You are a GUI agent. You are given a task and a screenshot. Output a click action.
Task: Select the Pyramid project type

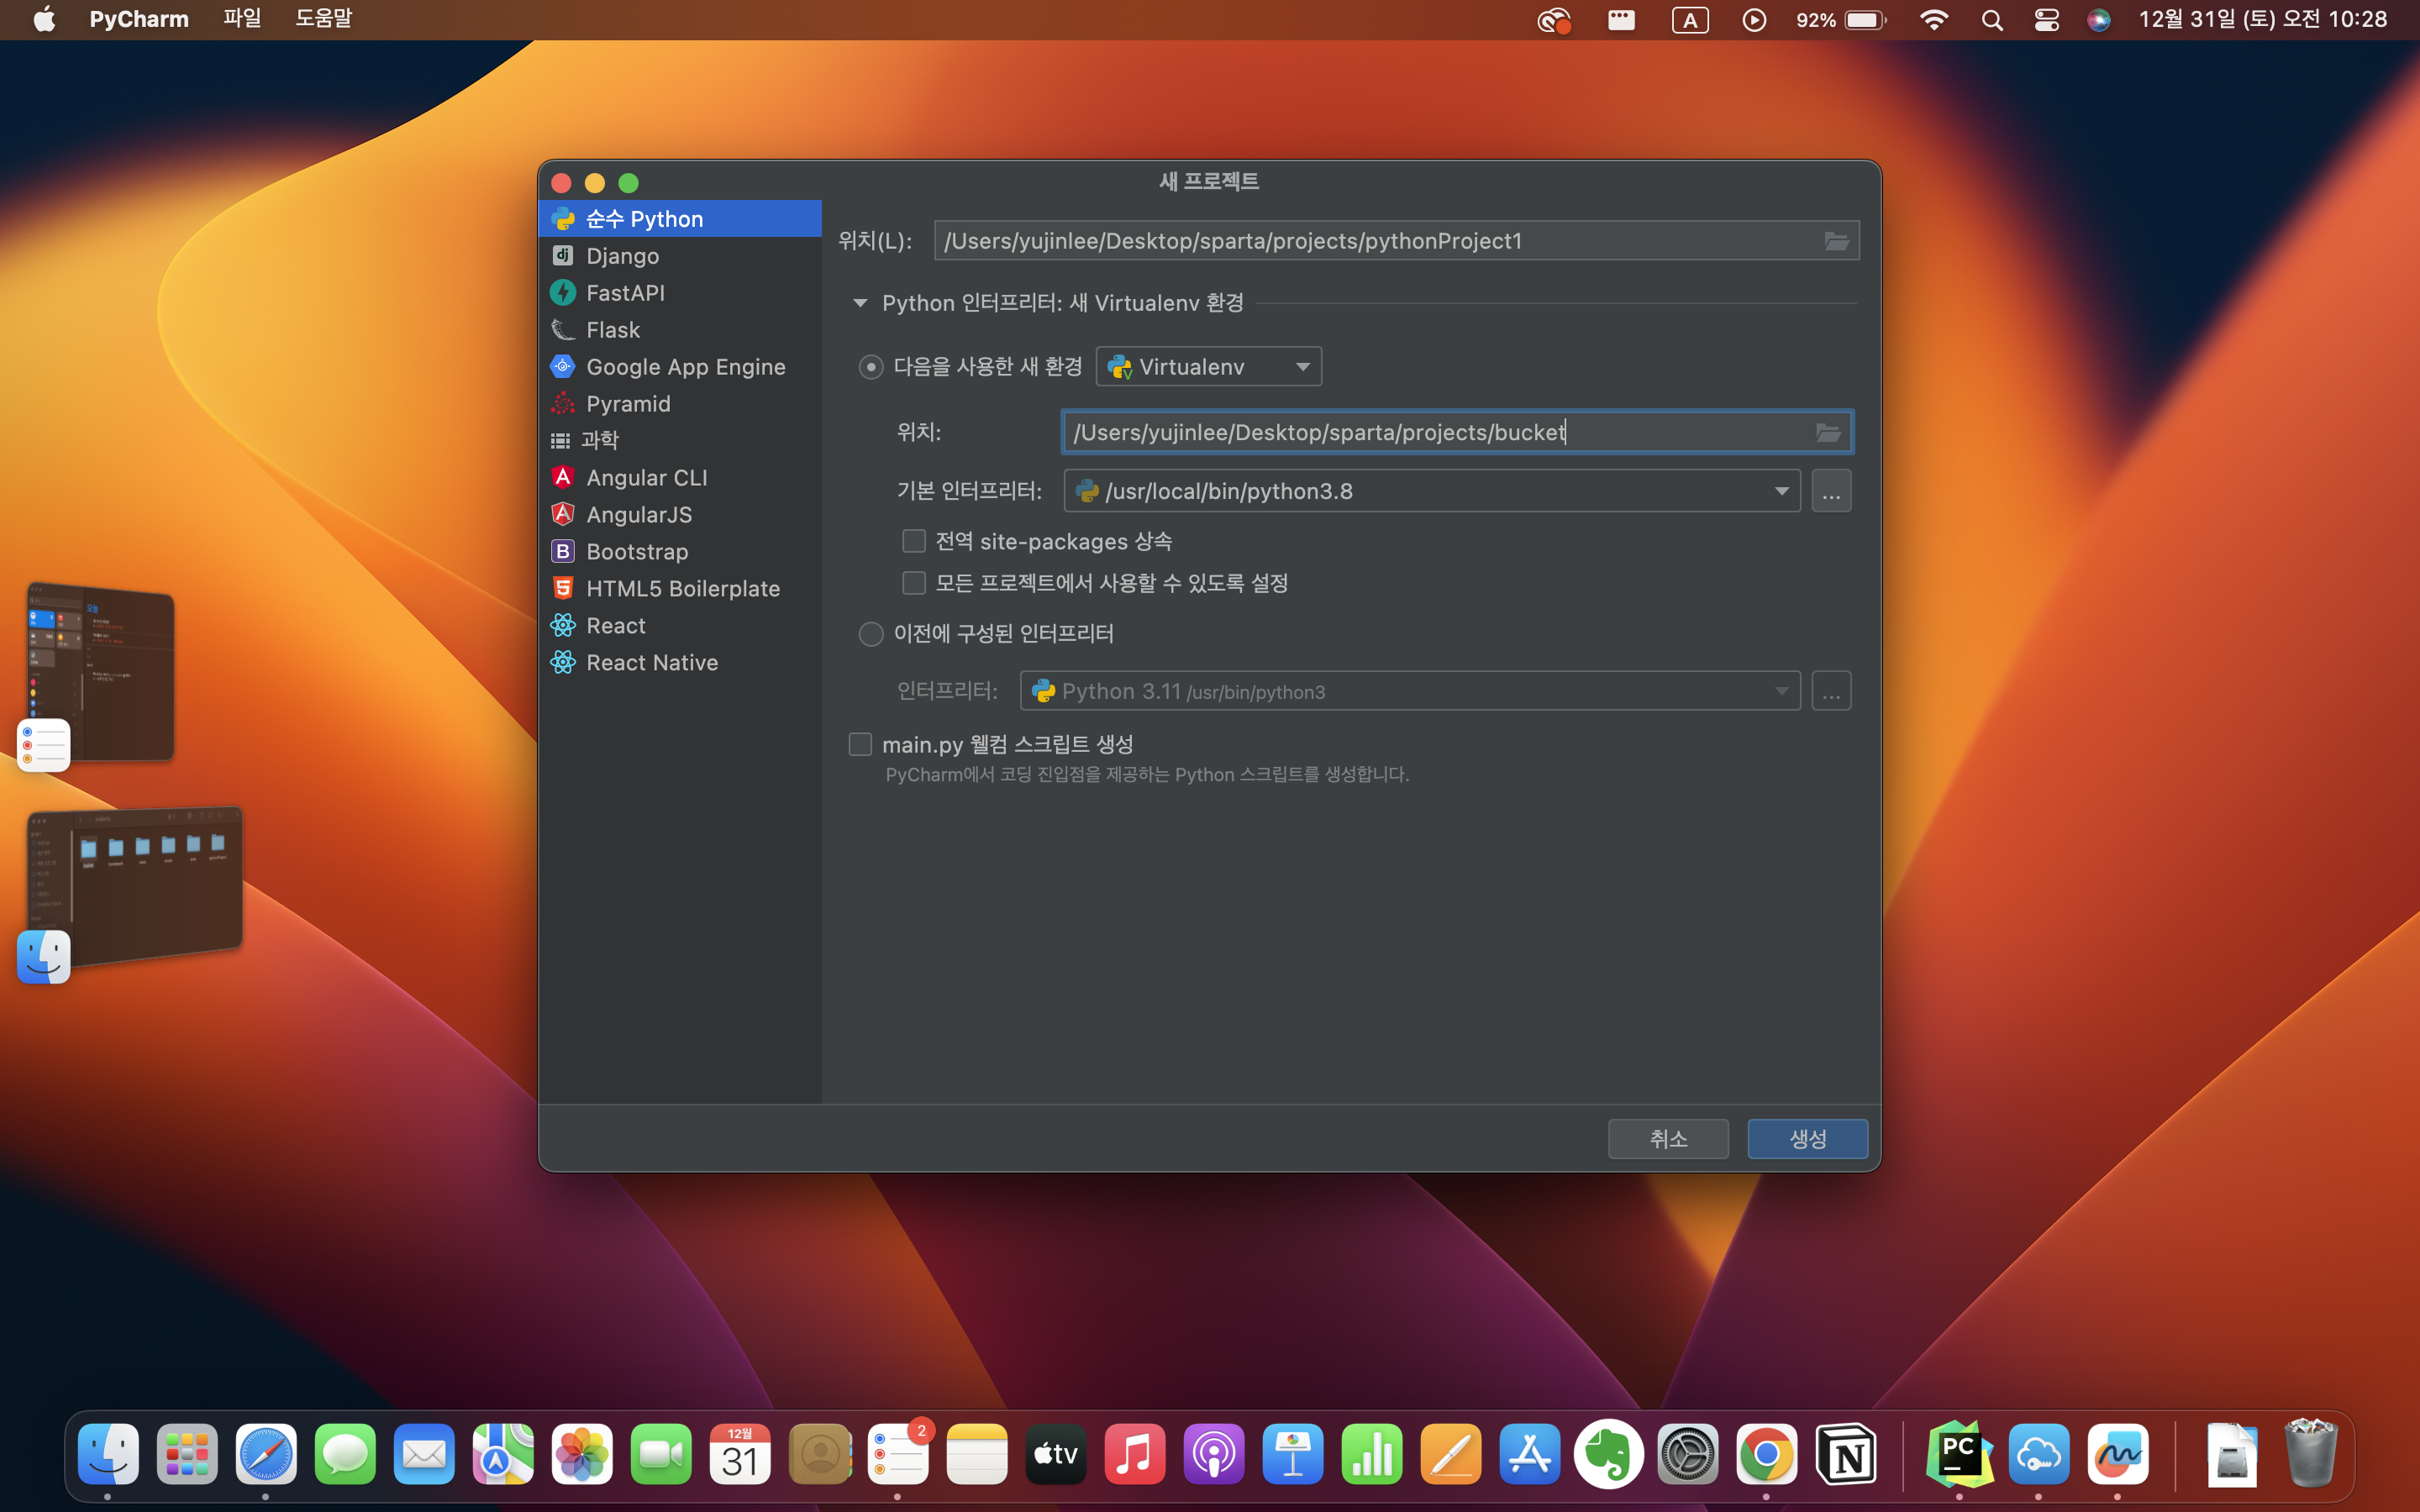click(680, 404)
